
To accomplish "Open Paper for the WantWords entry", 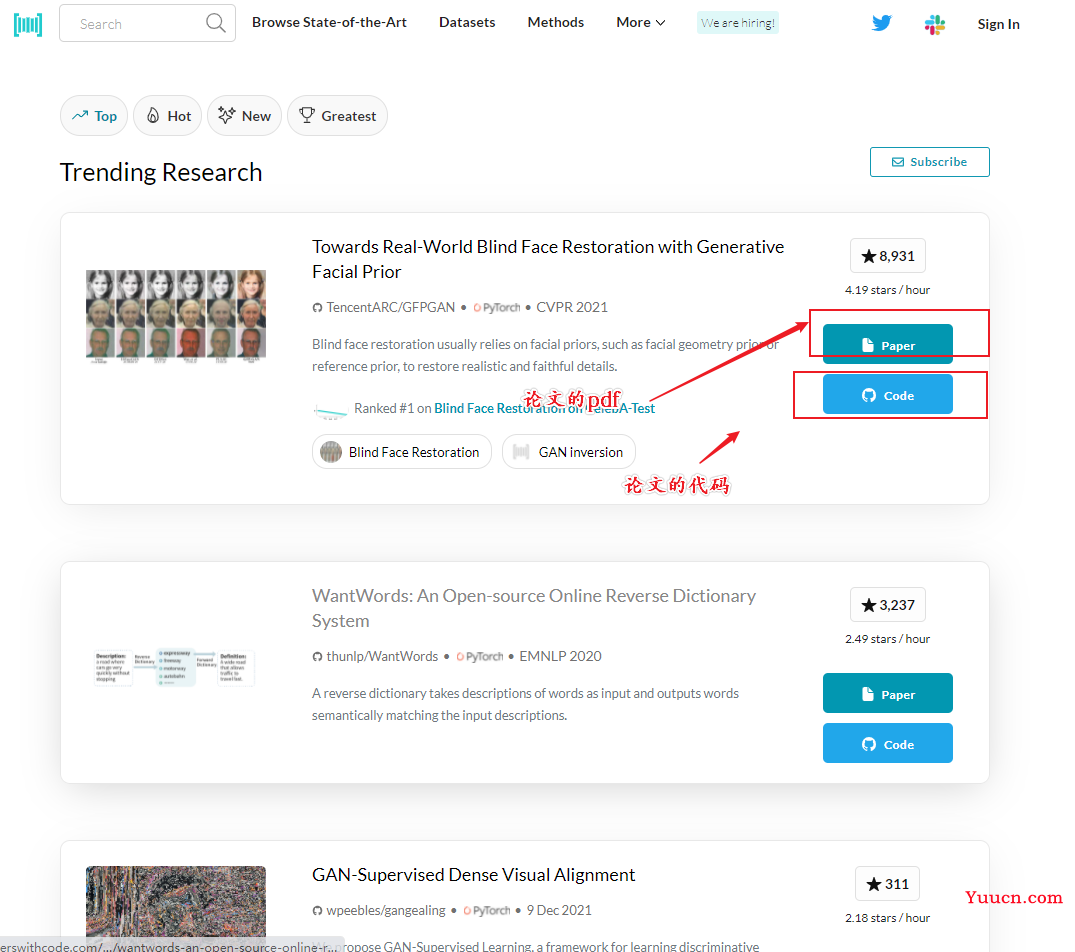I will click(888, 693).
